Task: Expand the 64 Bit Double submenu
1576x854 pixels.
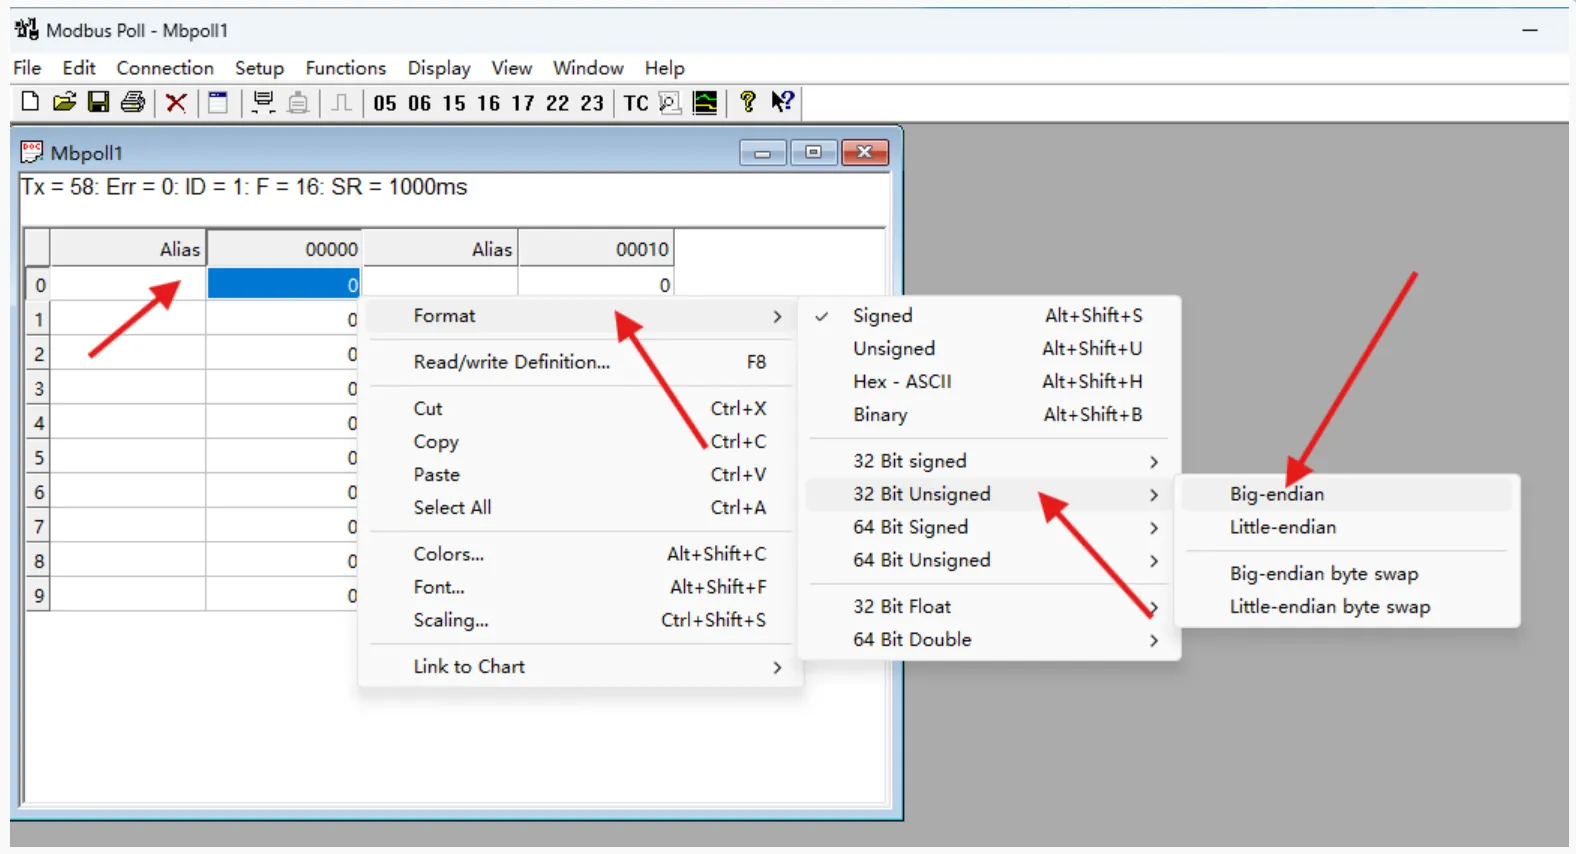Action: click(989, 639)
